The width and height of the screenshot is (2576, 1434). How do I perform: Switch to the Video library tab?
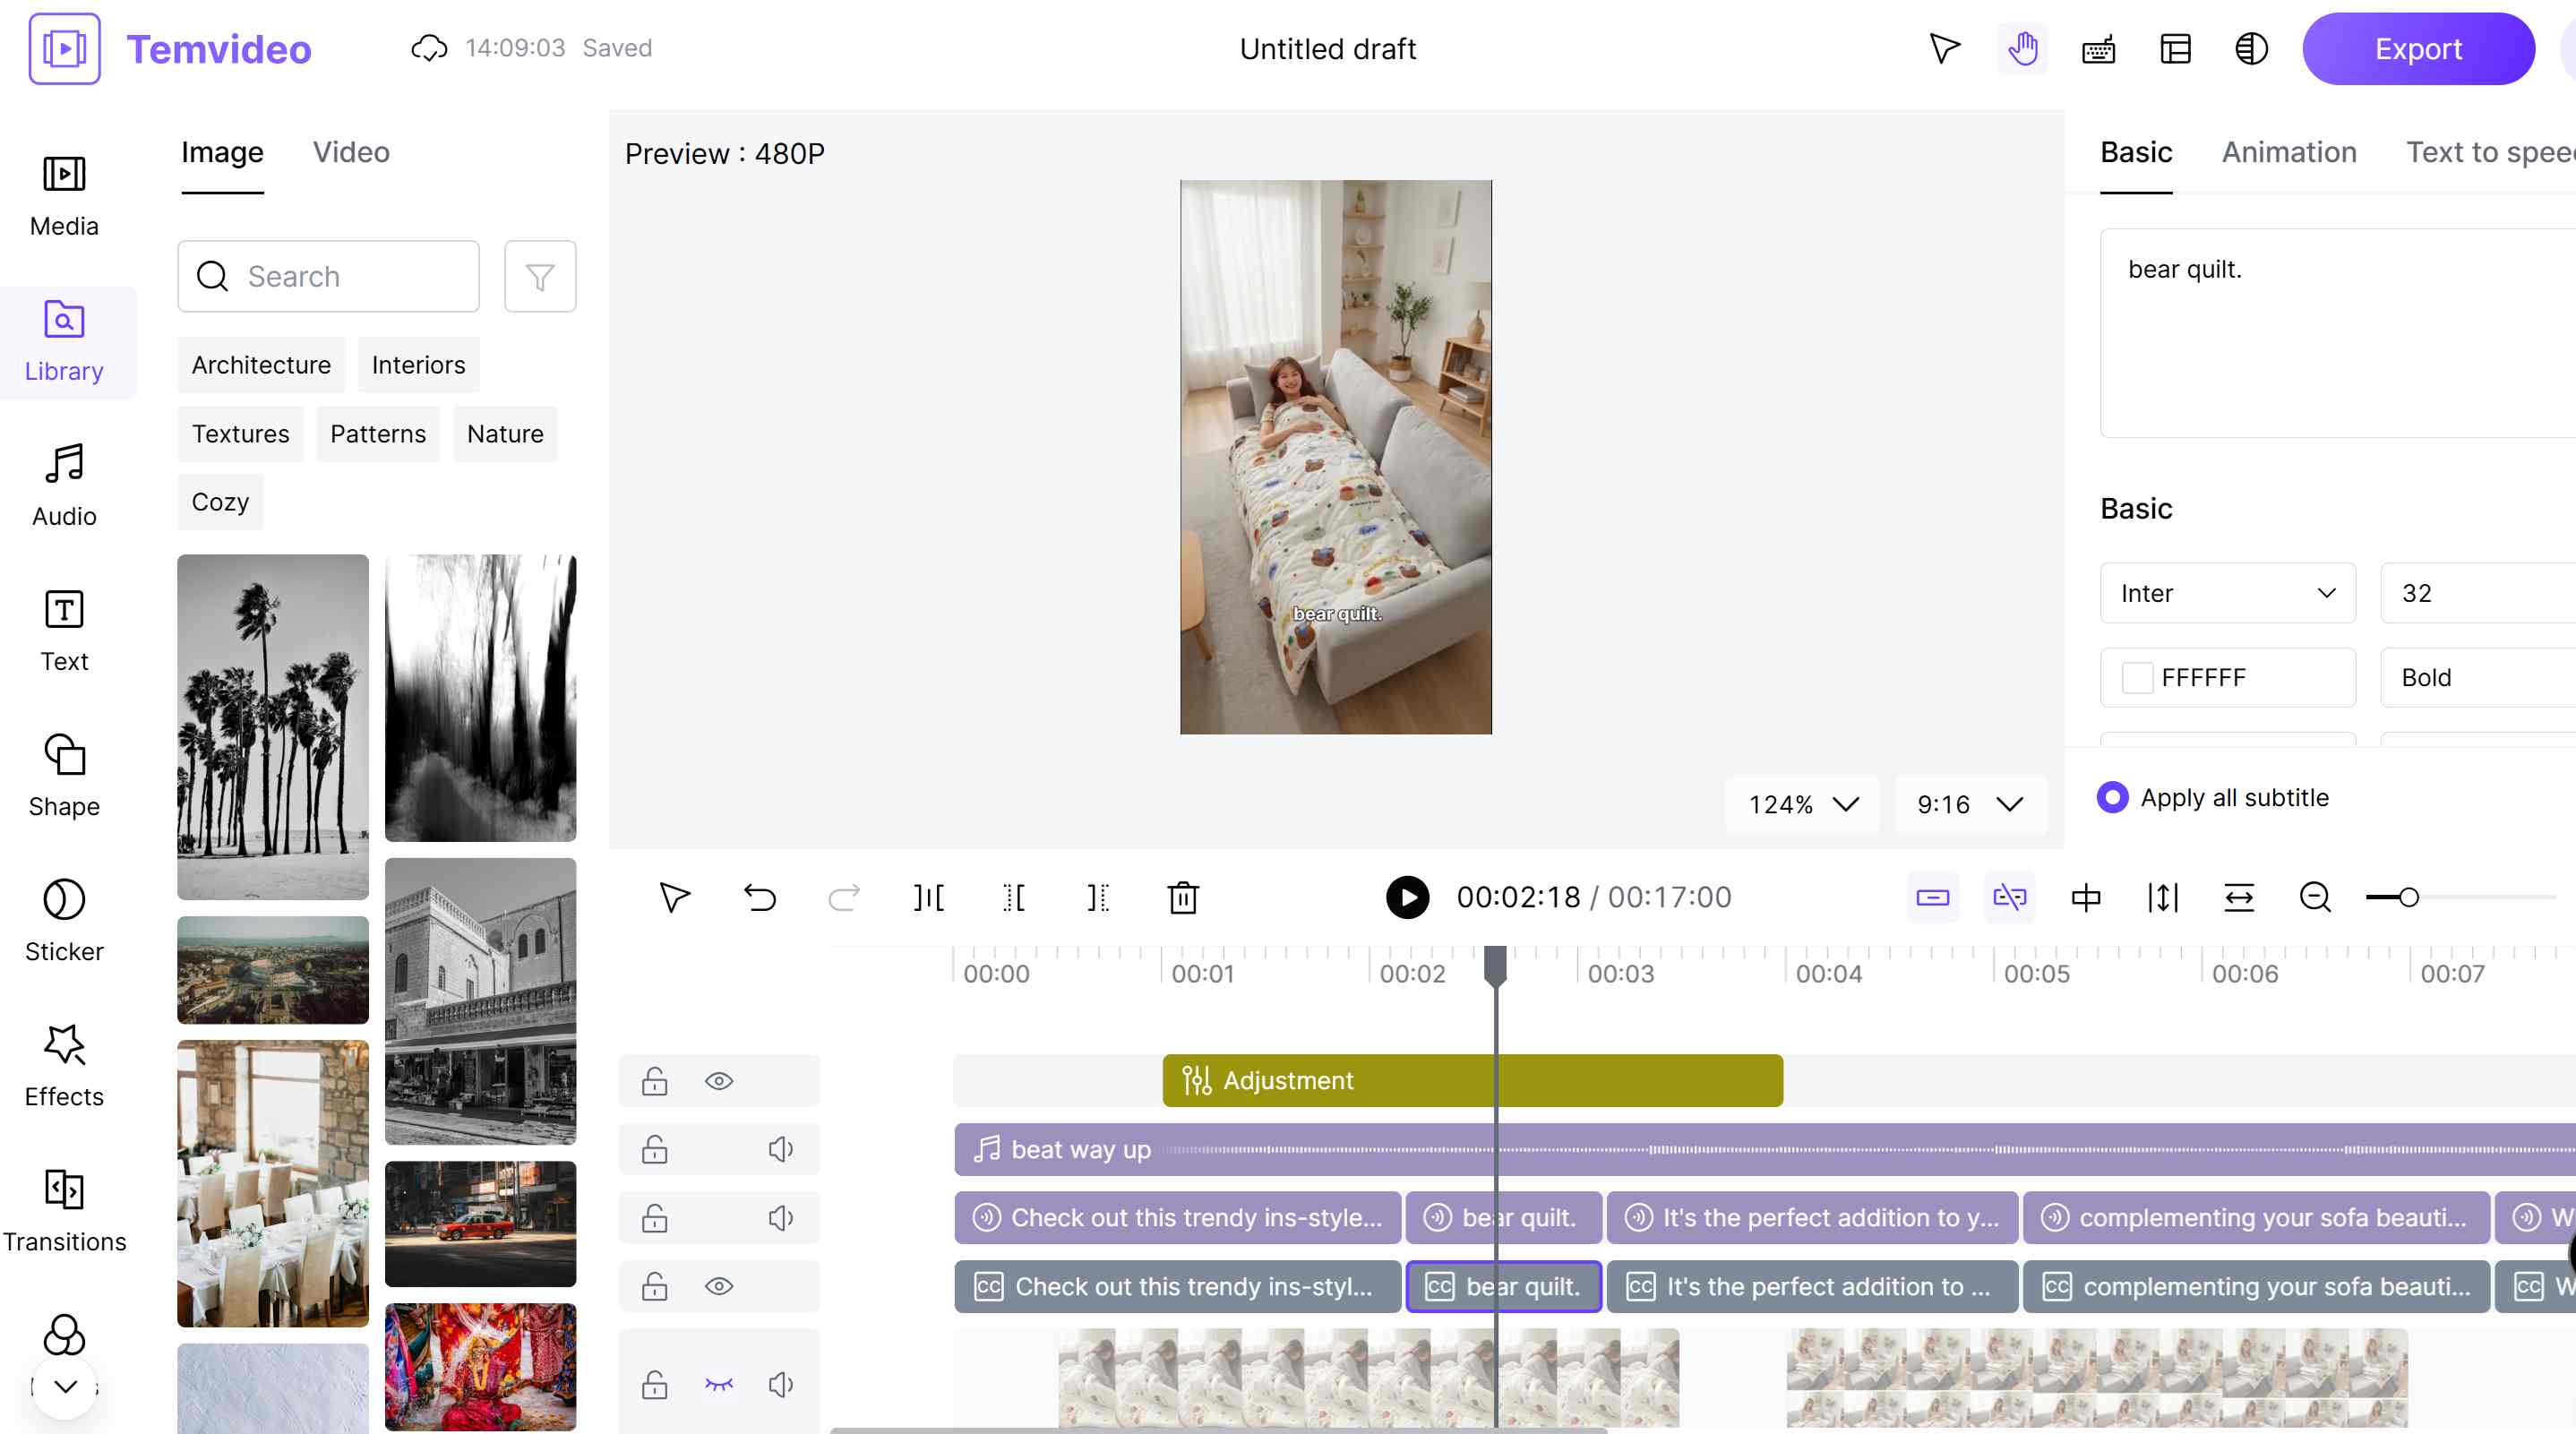[x=351, y=152]
